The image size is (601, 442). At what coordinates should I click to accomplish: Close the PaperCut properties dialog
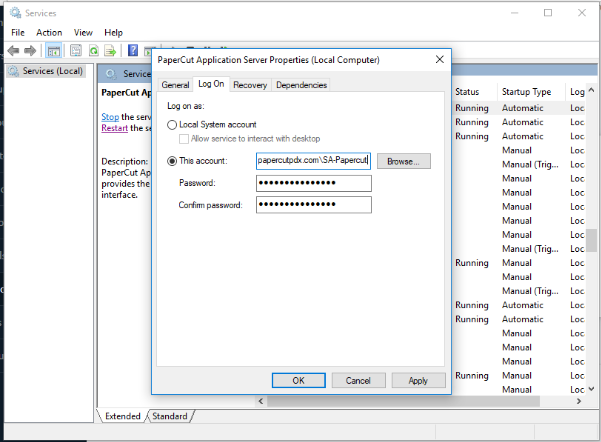pos(440,59)
